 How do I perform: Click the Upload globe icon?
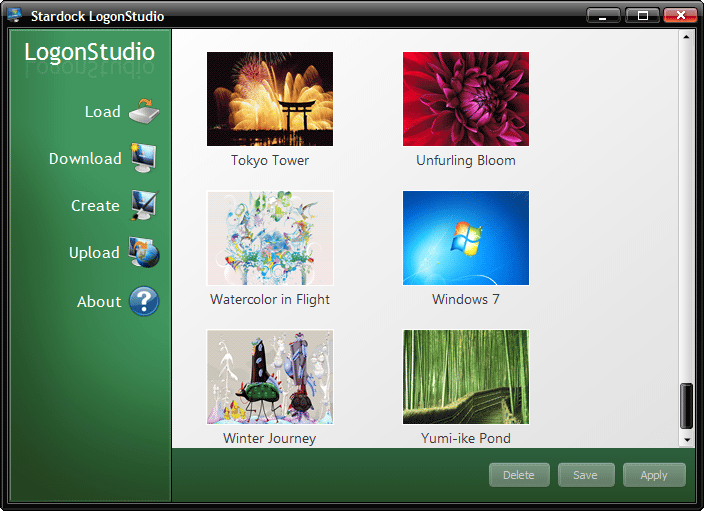tap(144, 252)
